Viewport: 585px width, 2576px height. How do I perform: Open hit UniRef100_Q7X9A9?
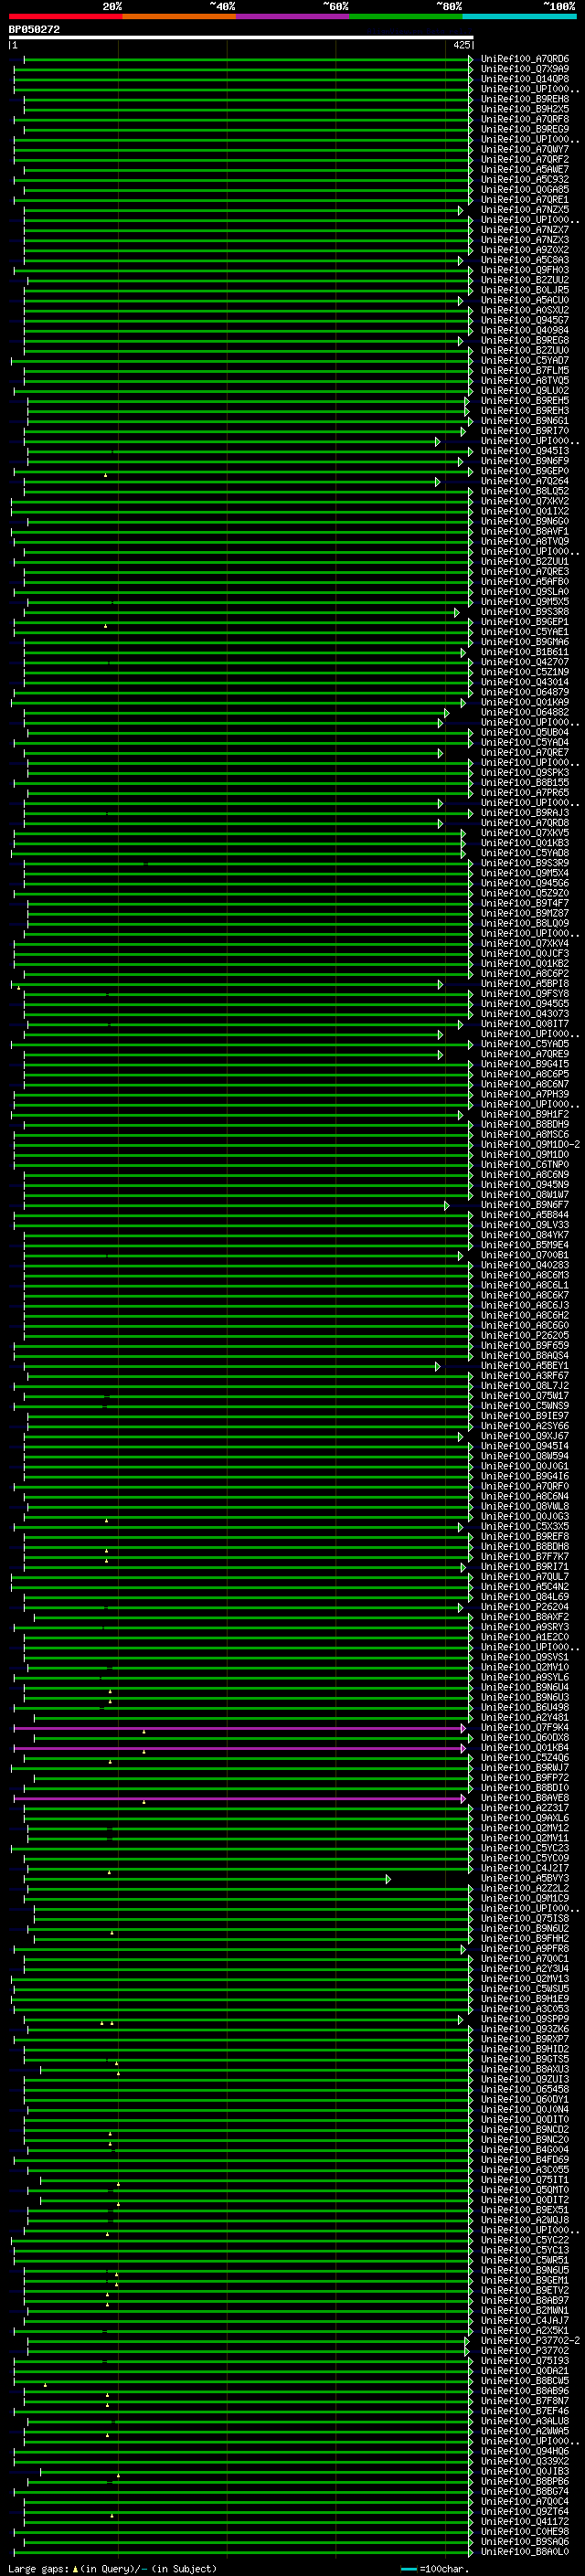coord(525,69)
